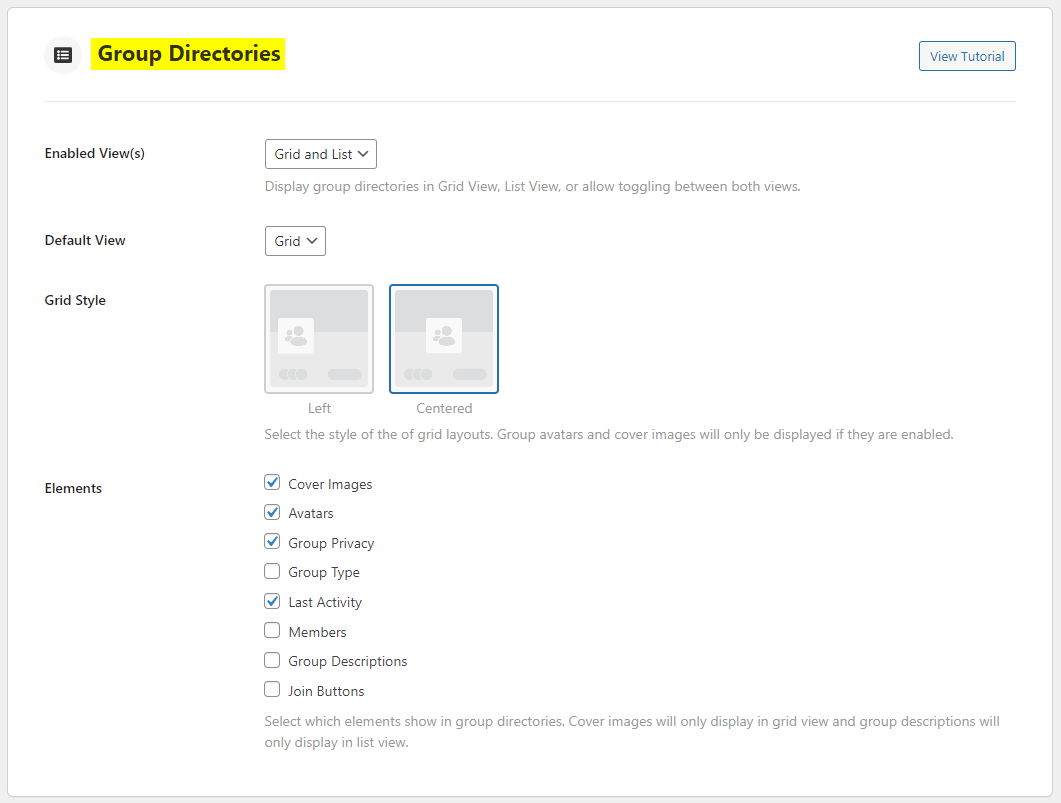Uncheck the Last Activity element
The image size is (1061, 803).
[x=272, y=602]
